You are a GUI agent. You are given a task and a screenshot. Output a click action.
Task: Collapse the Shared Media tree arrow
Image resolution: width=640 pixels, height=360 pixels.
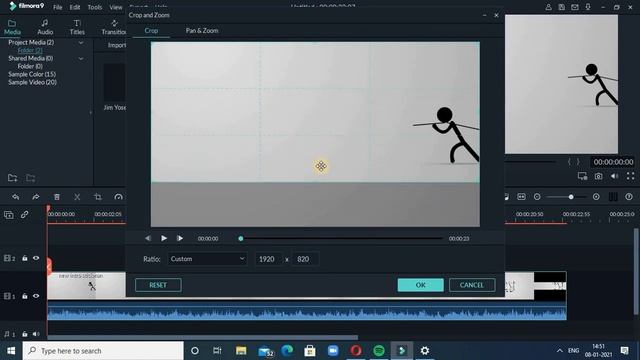pyautogui.click(x=81, y=58)
